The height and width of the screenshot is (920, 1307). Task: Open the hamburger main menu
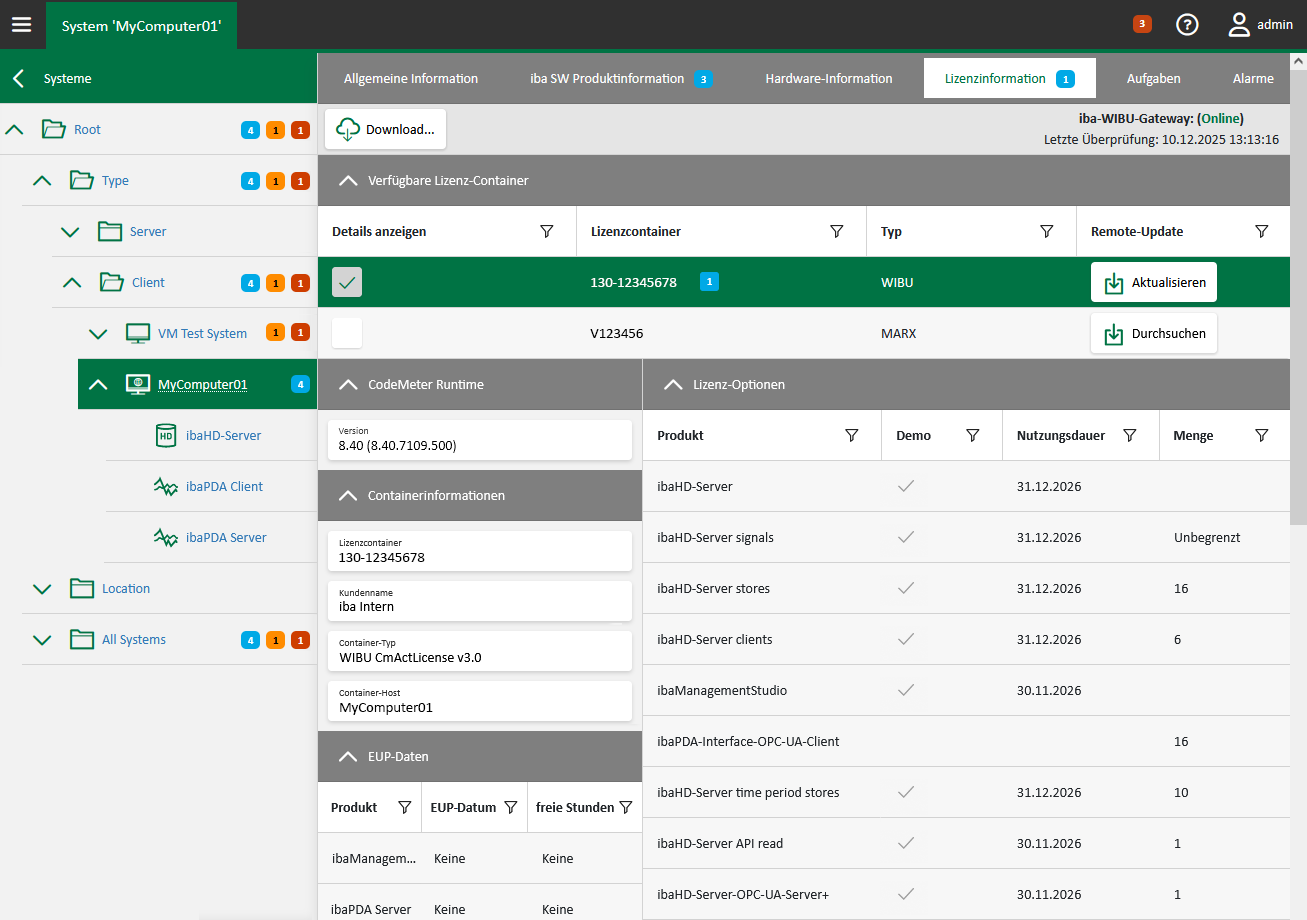21,25
